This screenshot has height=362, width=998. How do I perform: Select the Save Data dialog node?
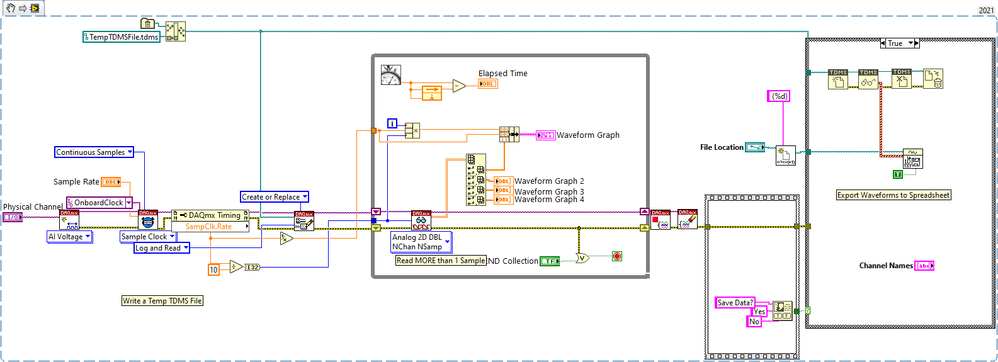point(782,311)
